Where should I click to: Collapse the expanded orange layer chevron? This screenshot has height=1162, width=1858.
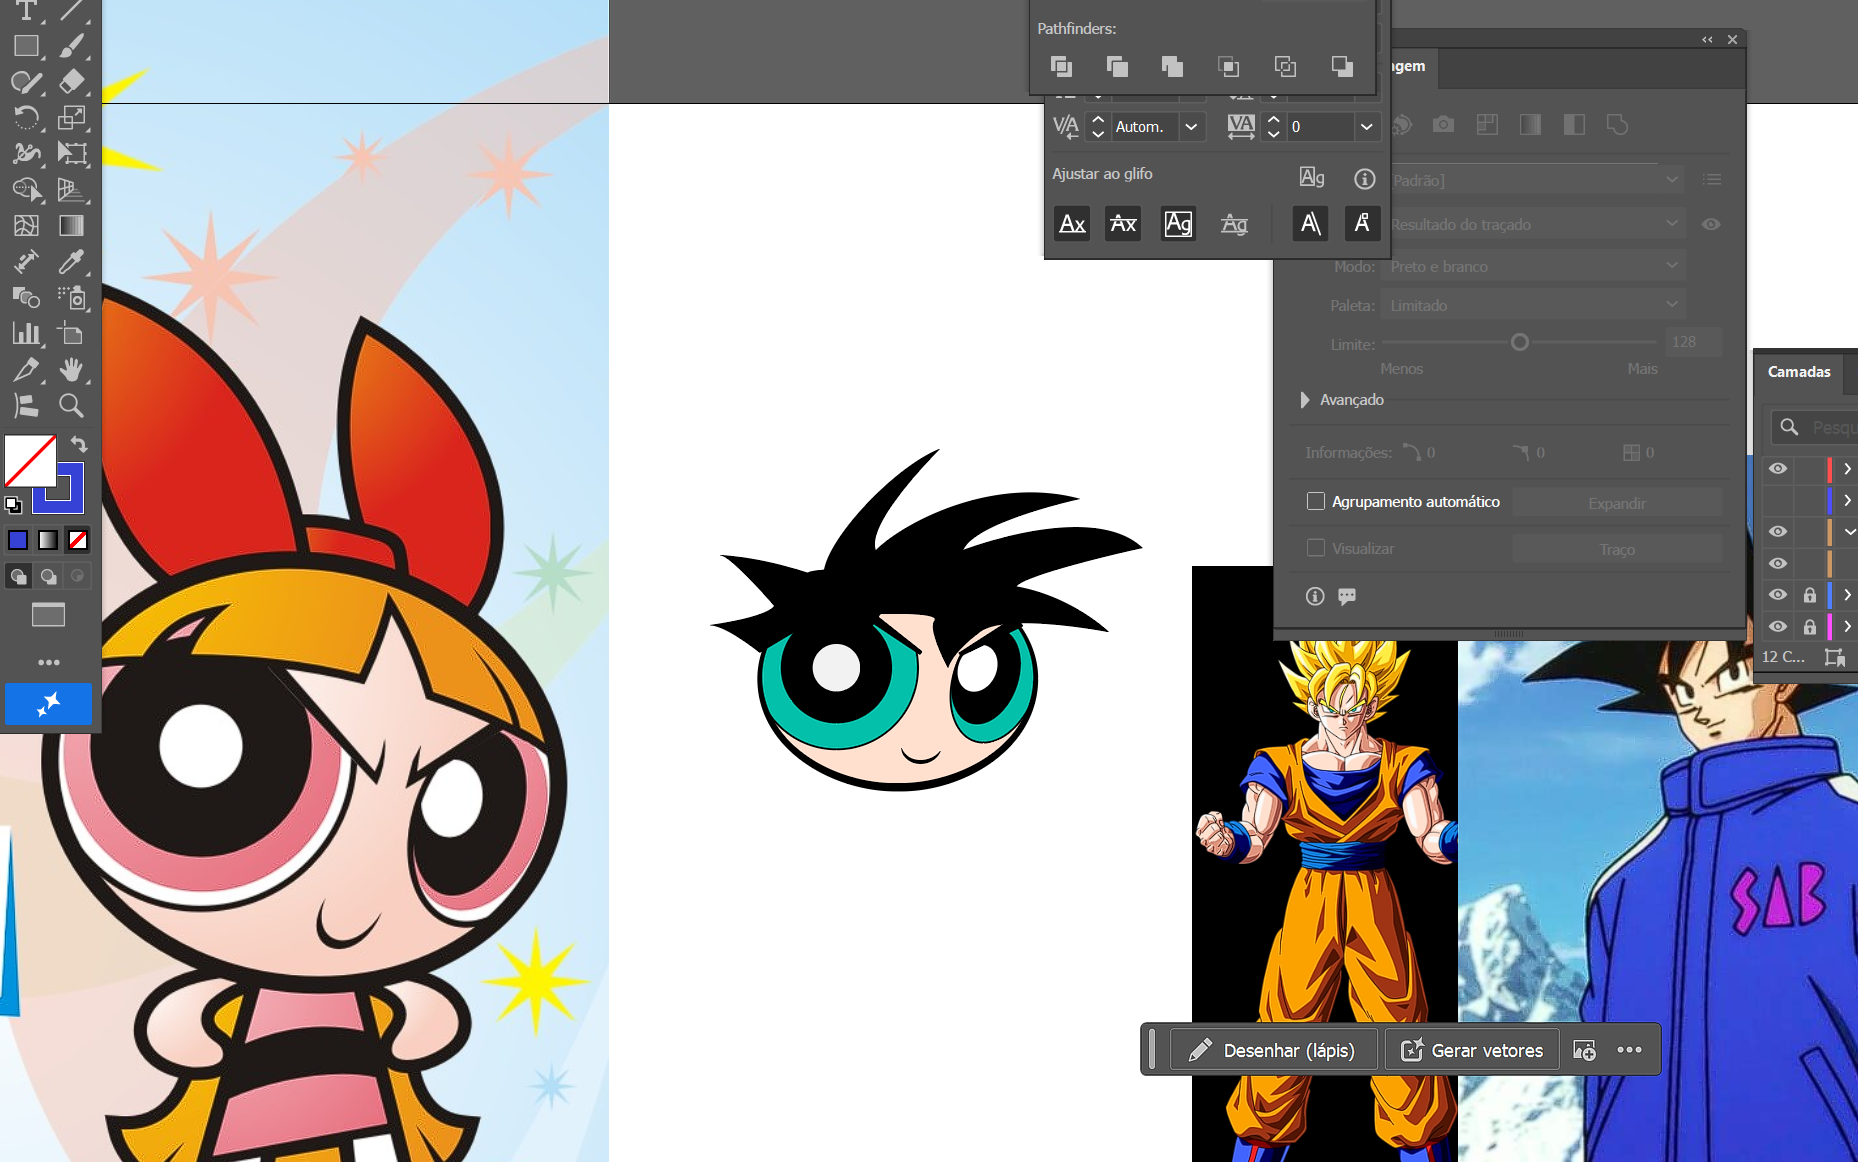point(1848,531)
